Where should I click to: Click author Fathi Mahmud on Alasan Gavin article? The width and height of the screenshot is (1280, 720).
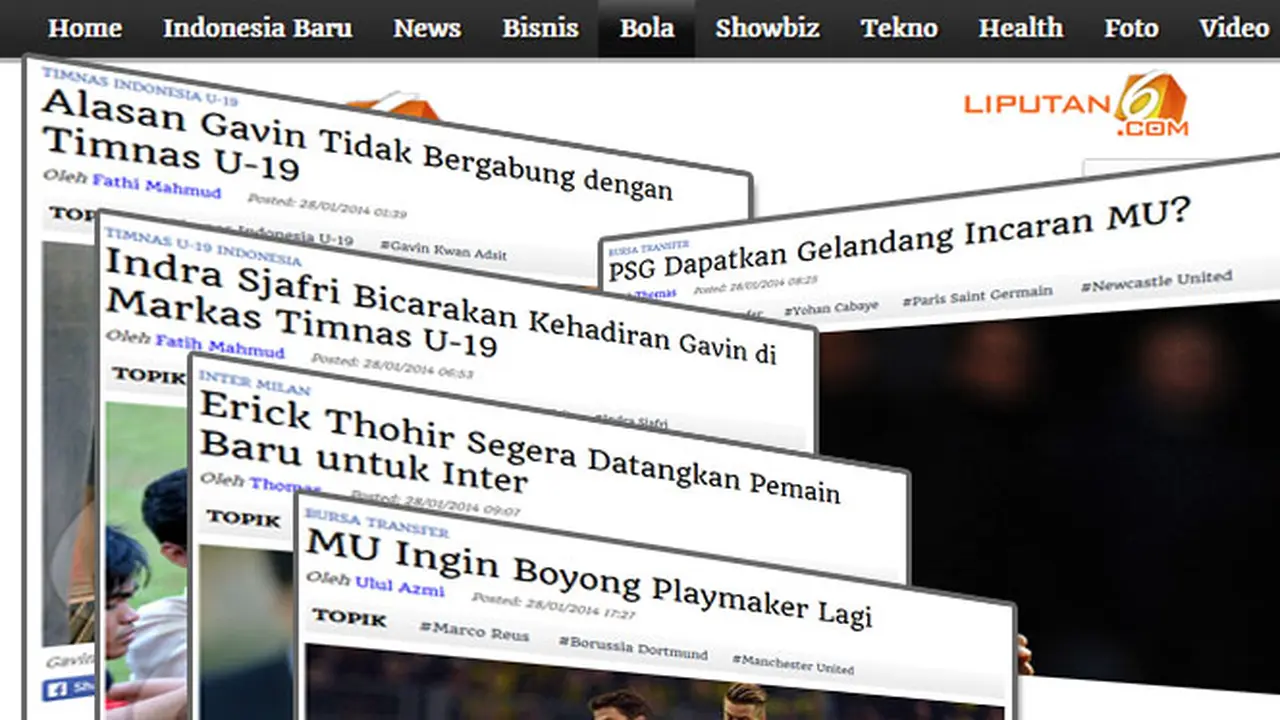click(156, 185)
